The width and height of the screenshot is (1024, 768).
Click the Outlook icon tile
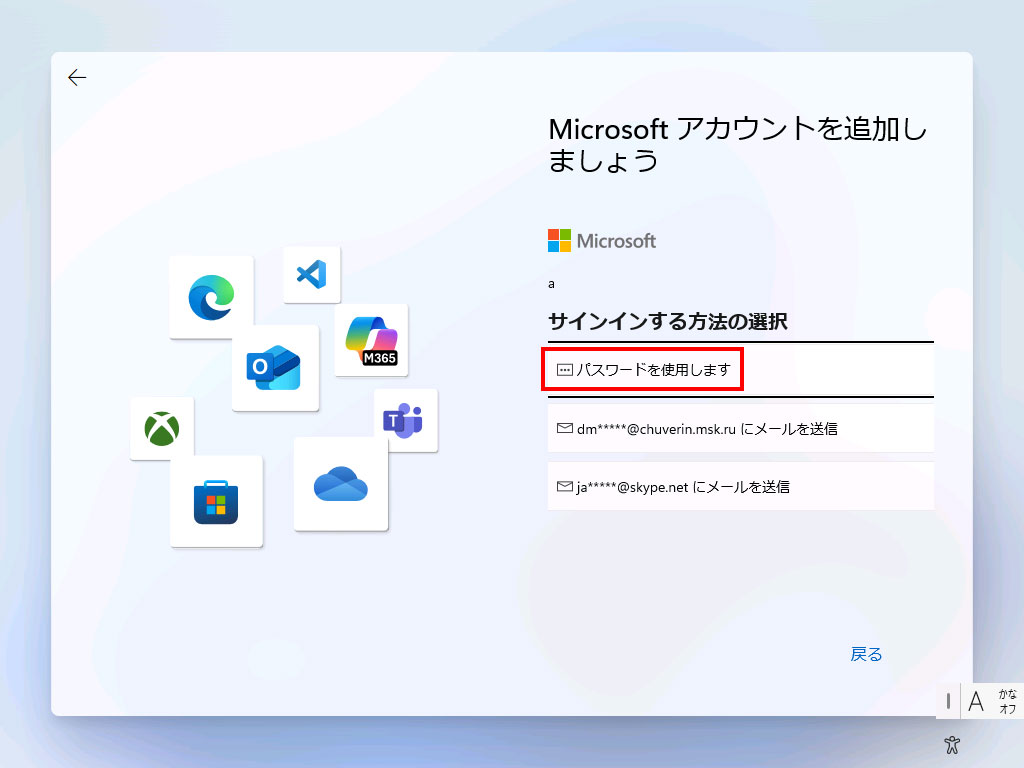(x=275, y=368)
